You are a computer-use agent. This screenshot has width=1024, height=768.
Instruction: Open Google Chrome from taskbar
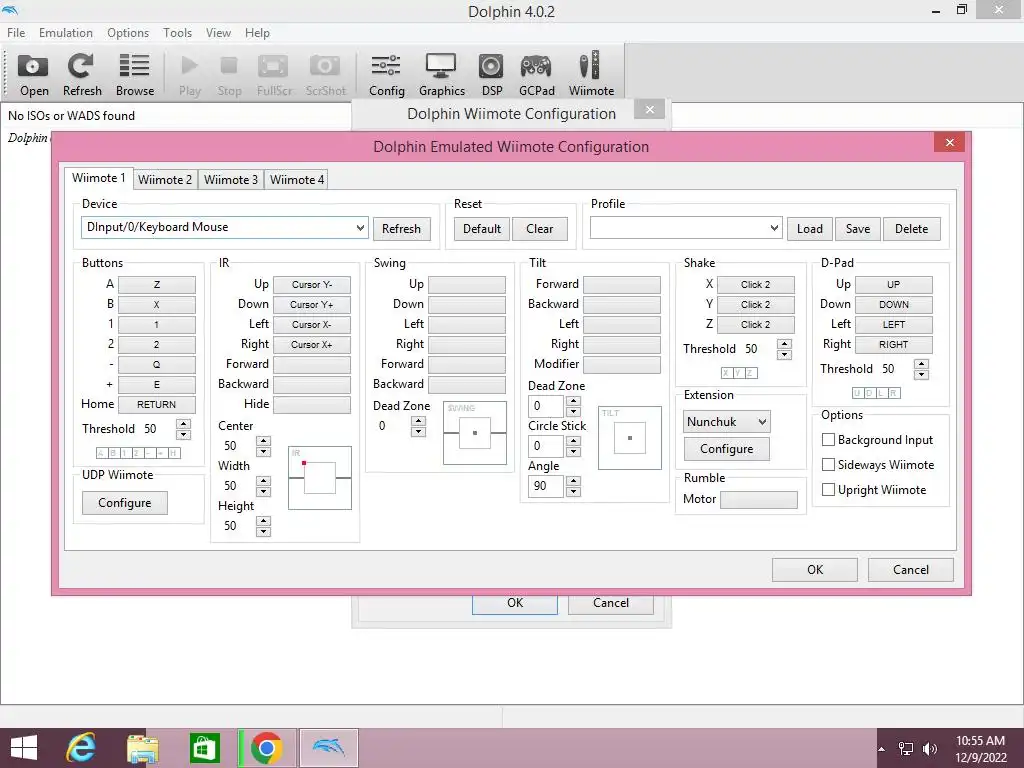[266, 748]
